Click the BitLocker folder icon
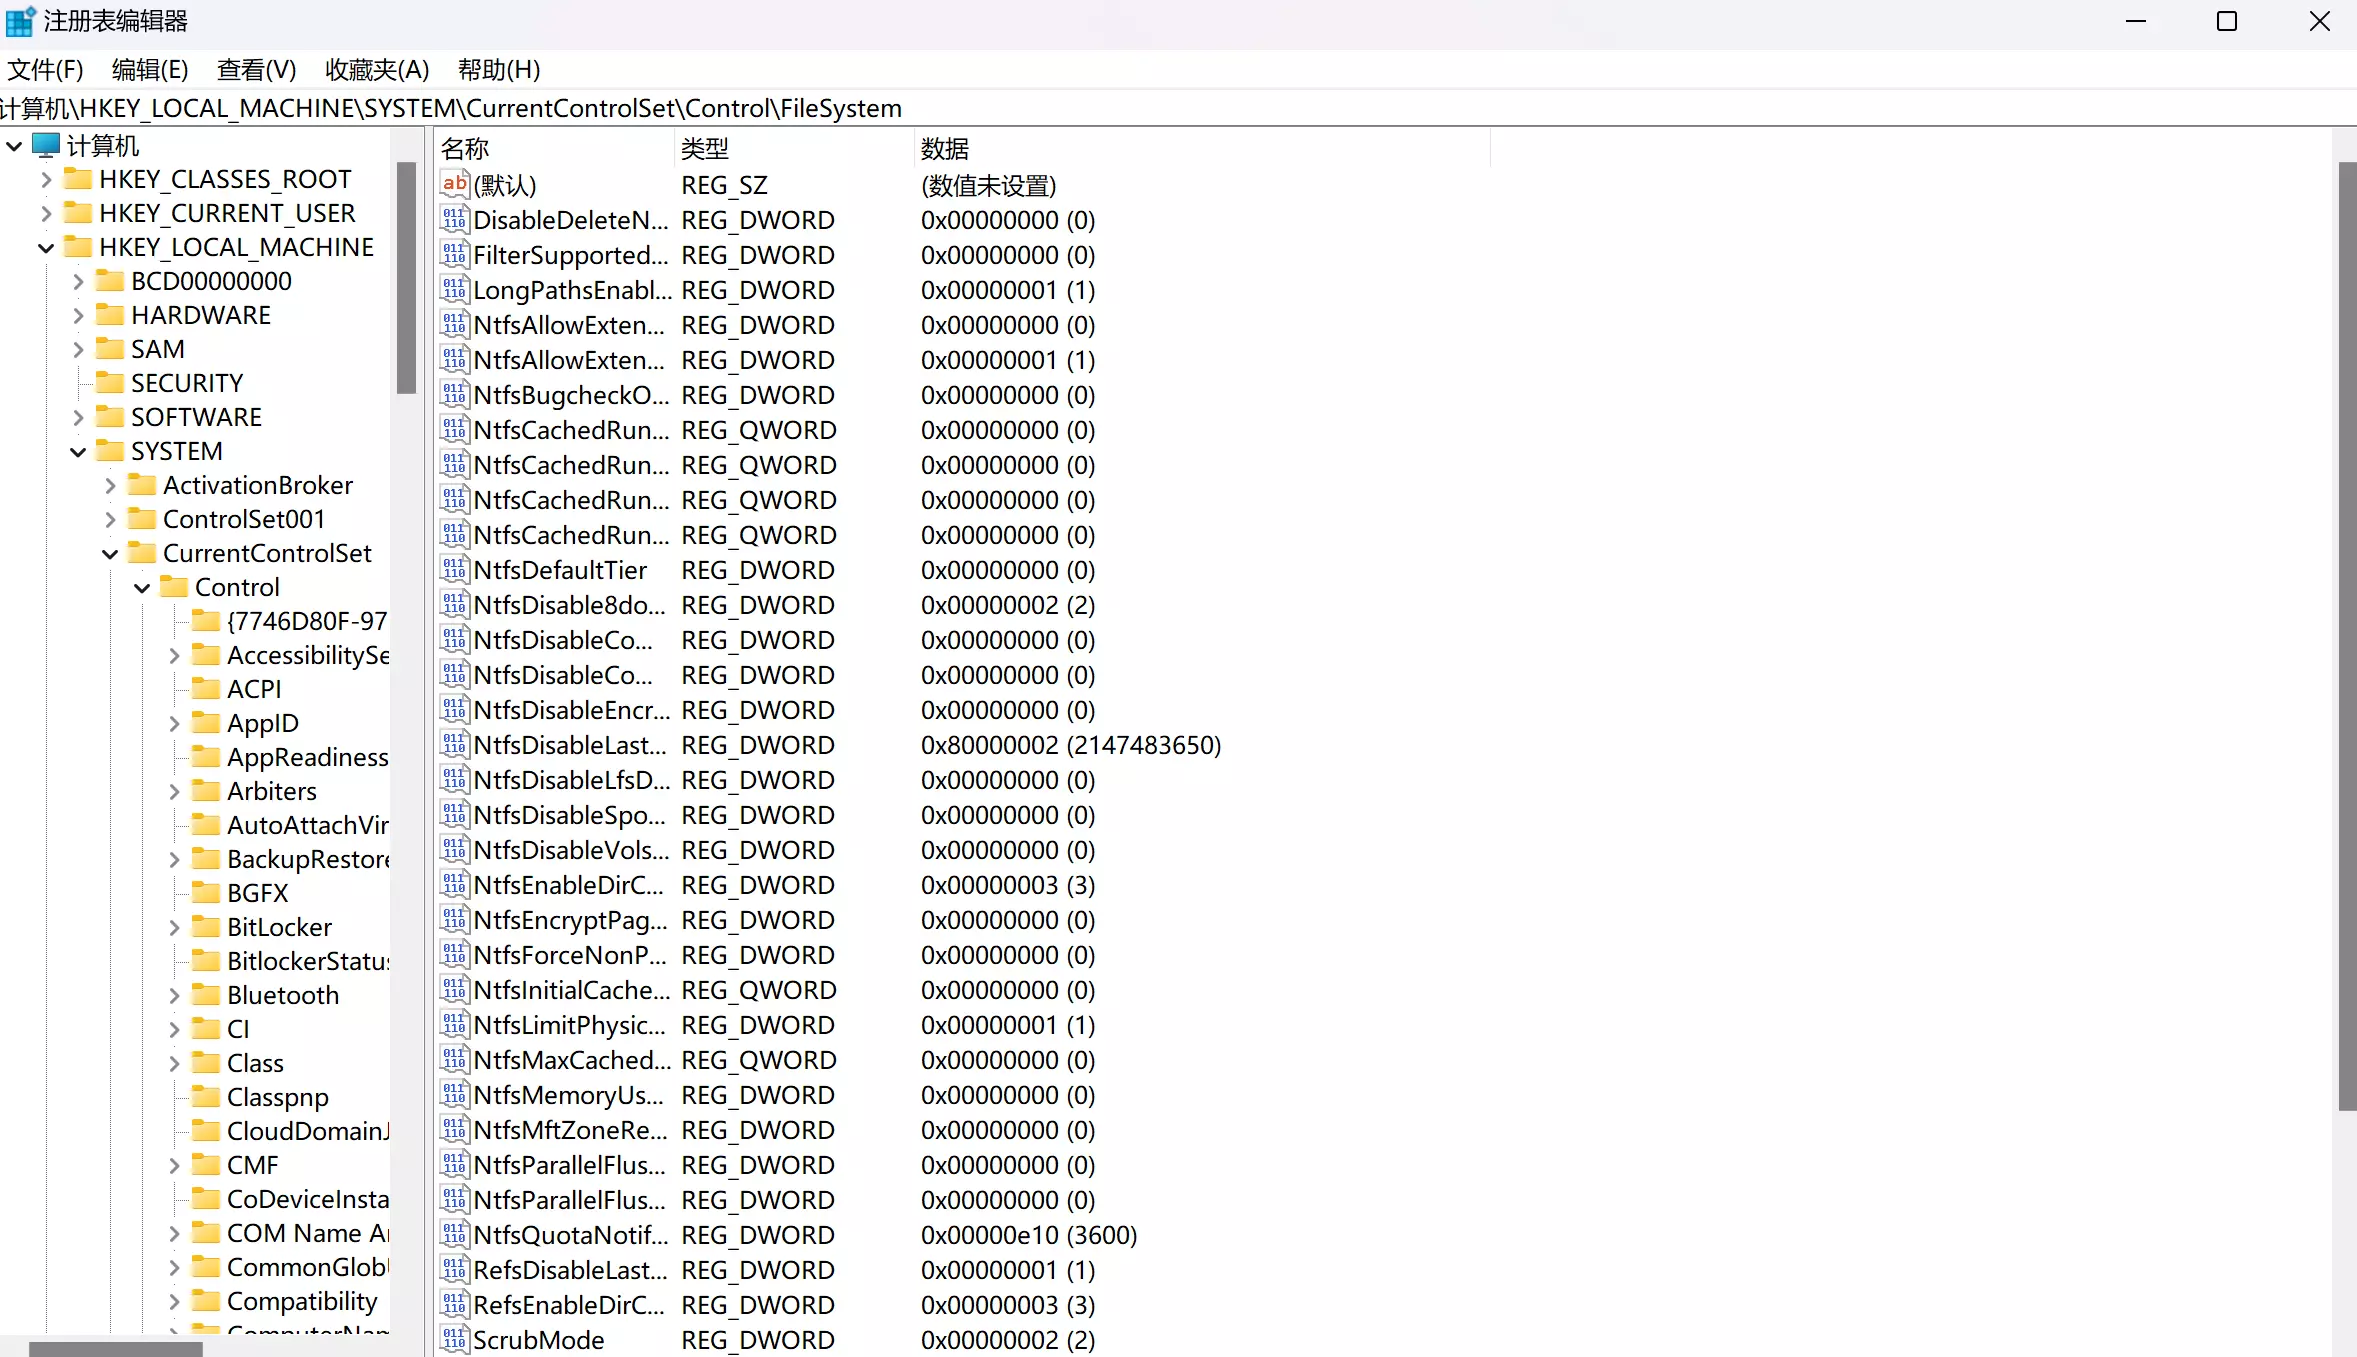The height and width of the screenshot is (1357, 2357). pos(206,927)
